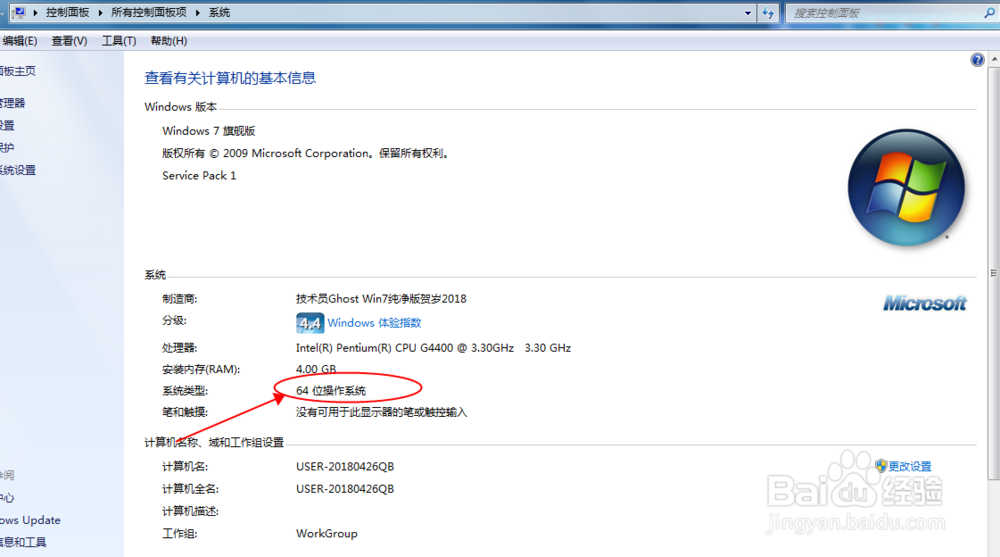
Task: Open 控制面板主页 in the sidebar
Action: (x=18, y=71)
